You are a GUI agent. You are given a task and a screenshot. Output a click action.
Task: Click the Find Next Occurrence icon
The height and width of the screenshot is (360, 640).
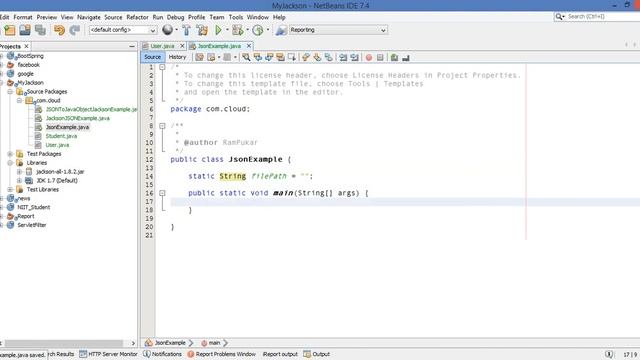point(269,58)
